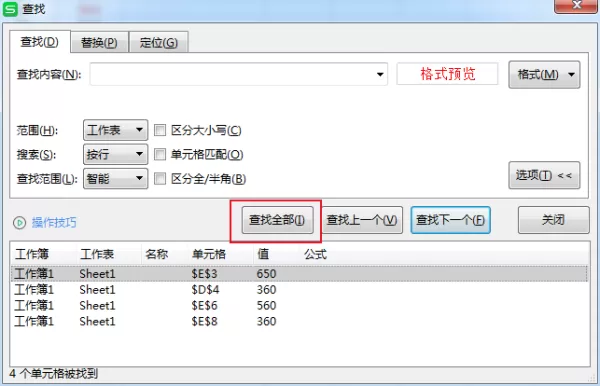Click the 格式预览 preview box
Screen dimensions: 600x386
tap(447, 73)
